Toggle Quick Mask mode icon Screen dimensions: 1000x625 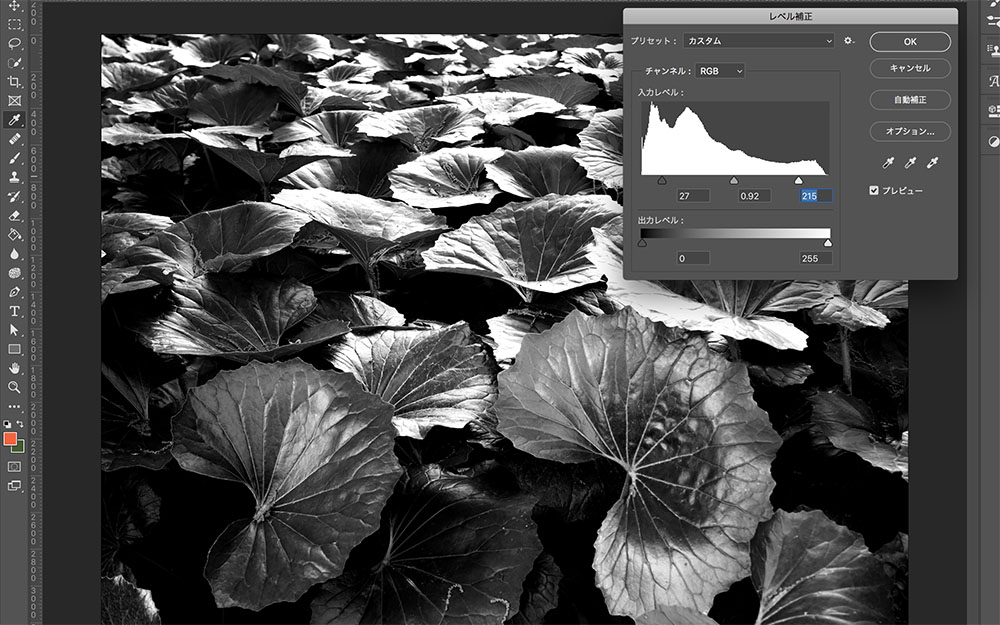pos(15,466)
